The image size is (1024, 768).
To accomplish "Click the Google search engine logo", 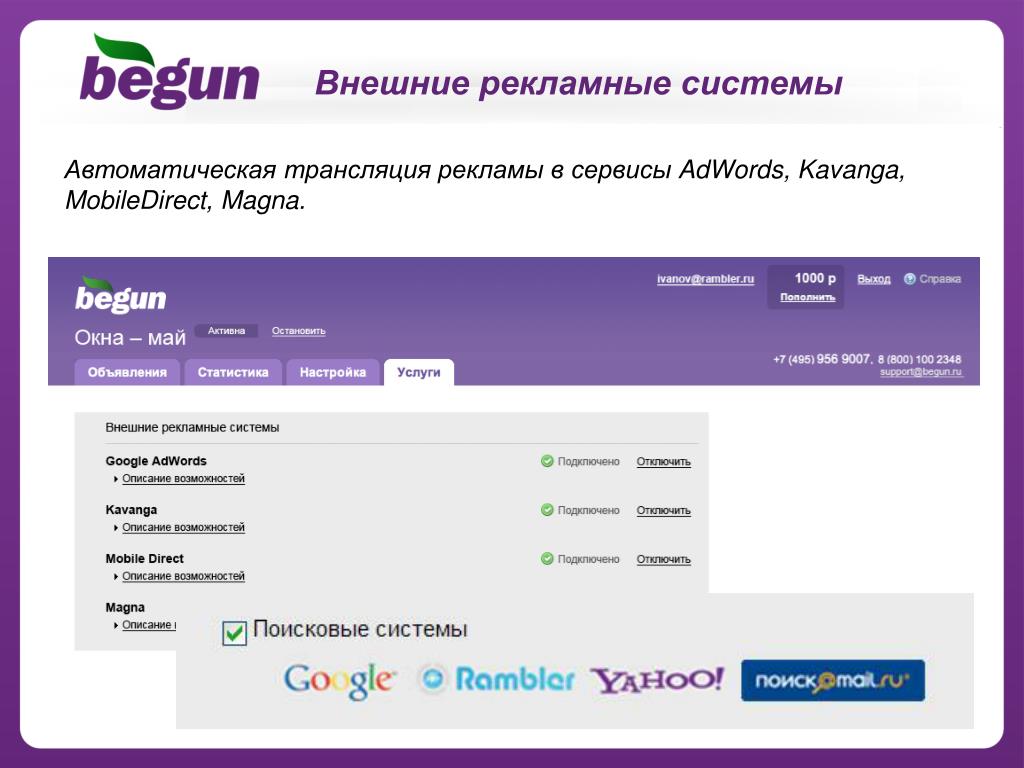I will pos(340,681).
